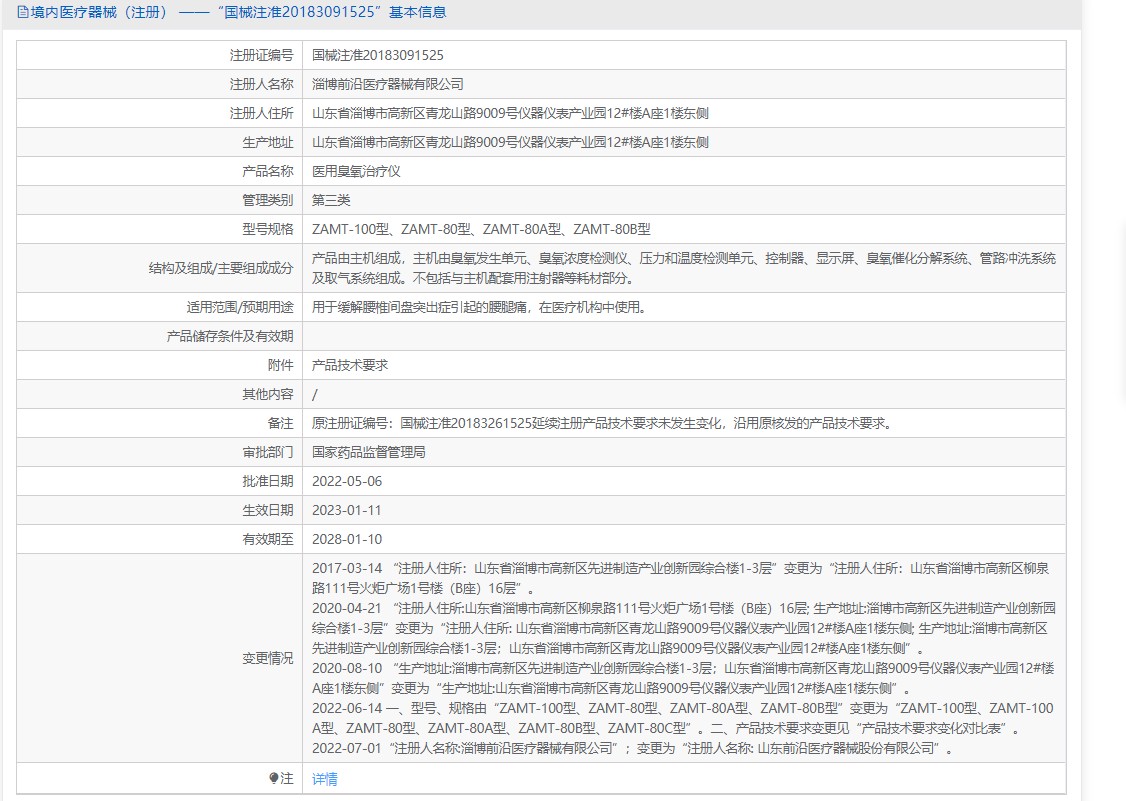The height and width of the screenshot is (801, 1126).
Task: Click change entry dated 2022-06-14
Action: tap(683, 718)
